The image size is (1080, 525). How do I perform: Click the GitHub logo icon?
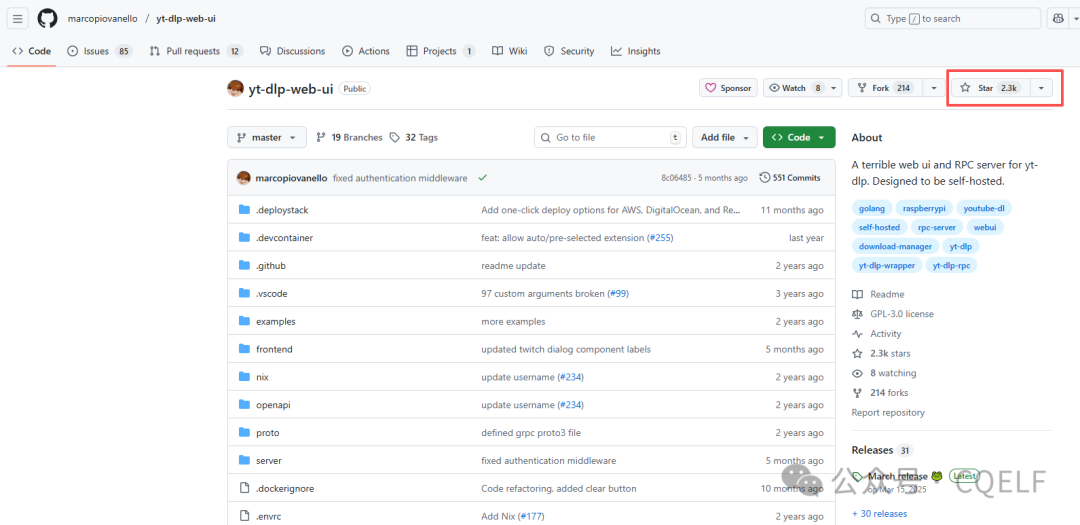pos(47,18)
